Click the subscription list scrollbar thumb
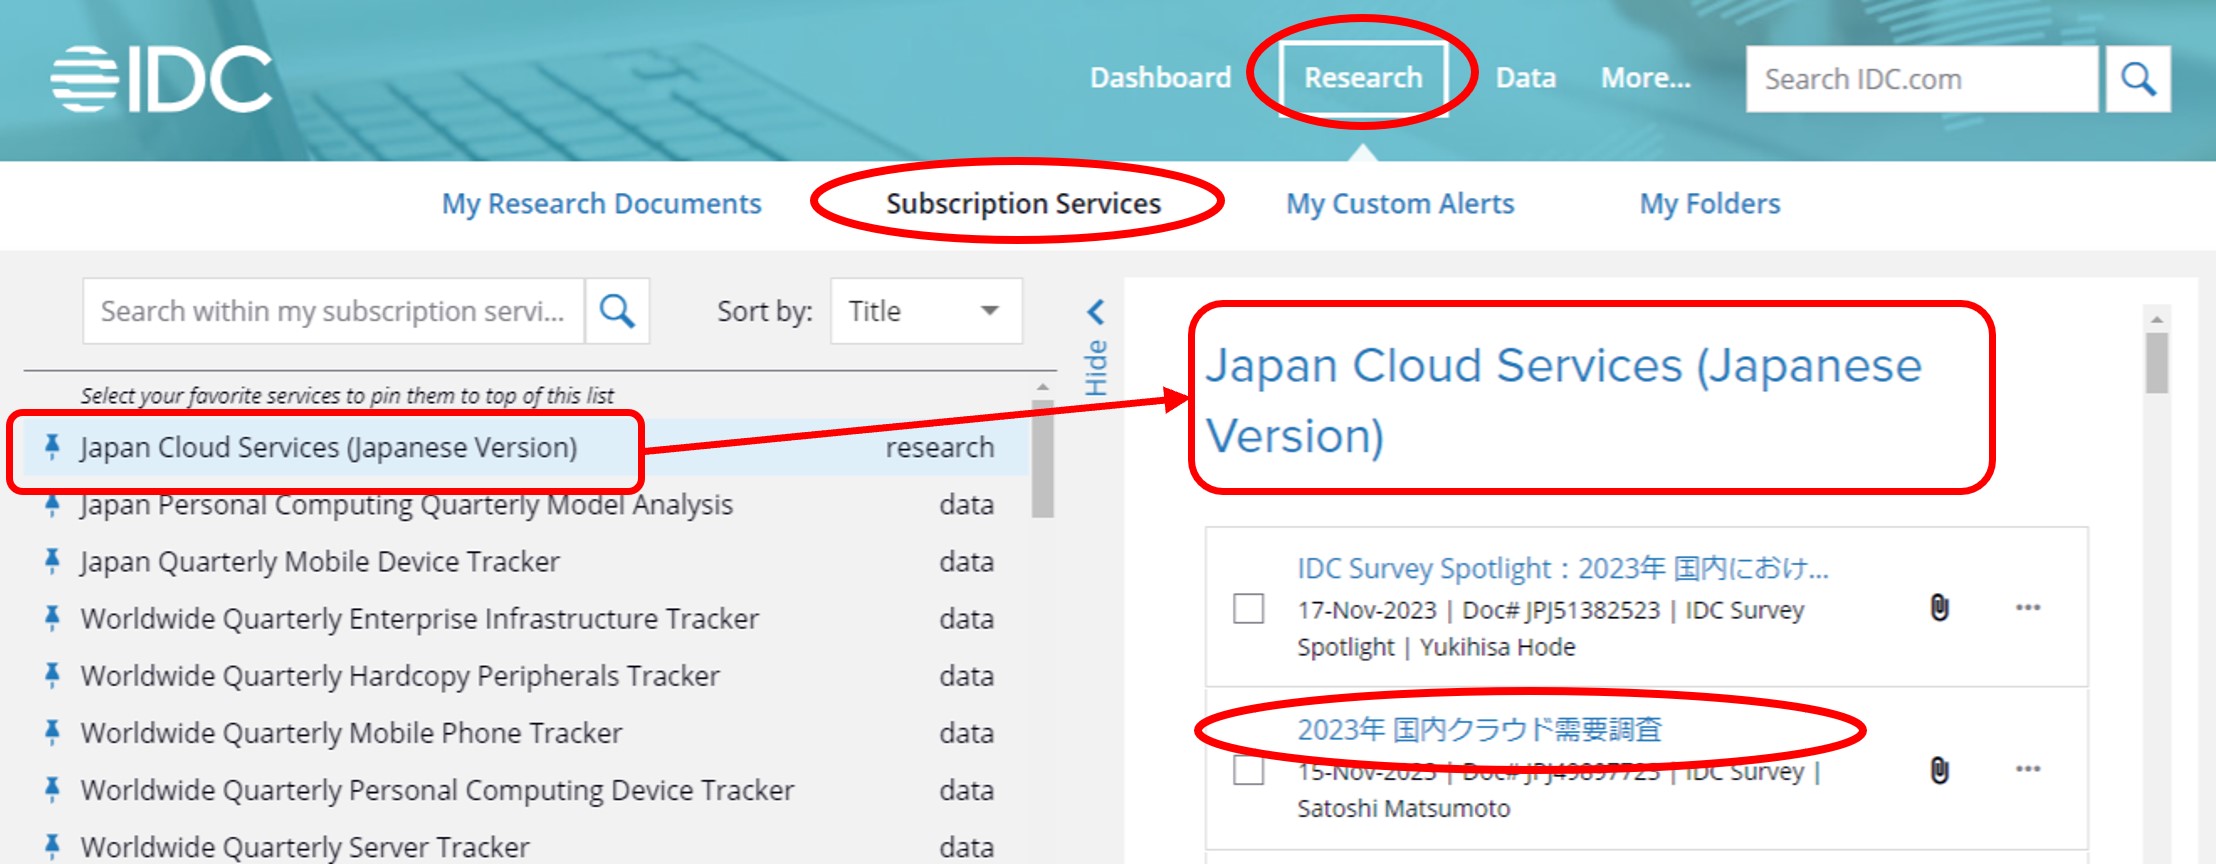This screenshot has width=2216, height=864. pyautogui.click(x=1043, y=459)
